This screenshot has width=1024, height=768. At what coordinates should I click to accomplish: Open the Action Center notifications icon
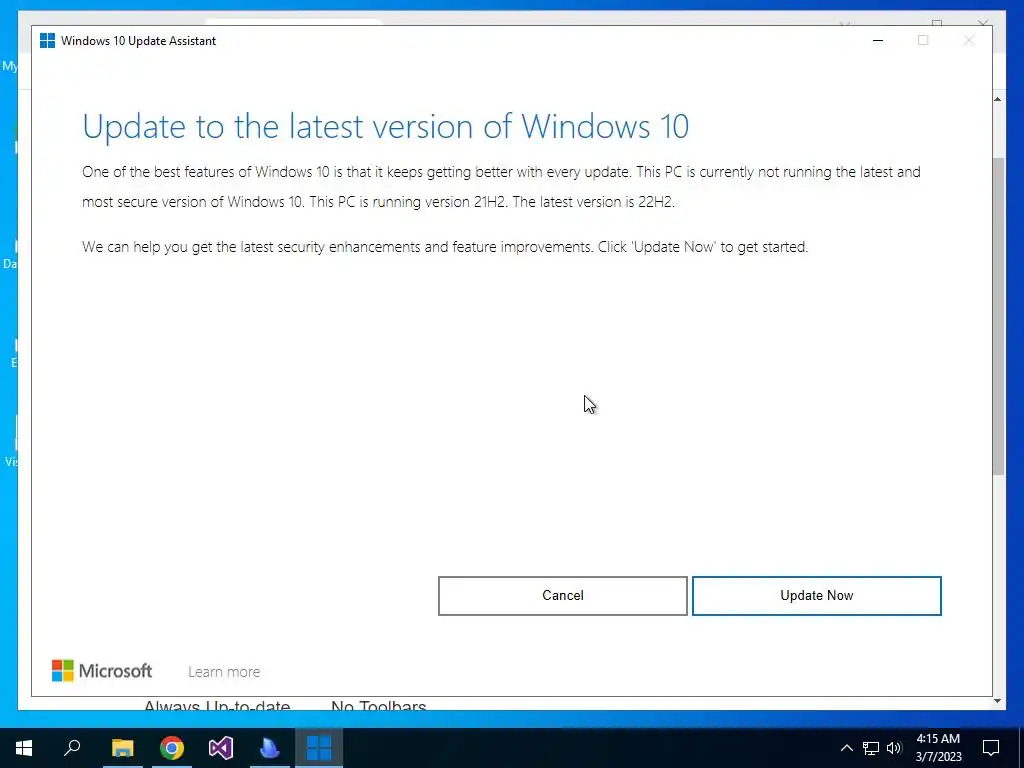pos(991,748)
